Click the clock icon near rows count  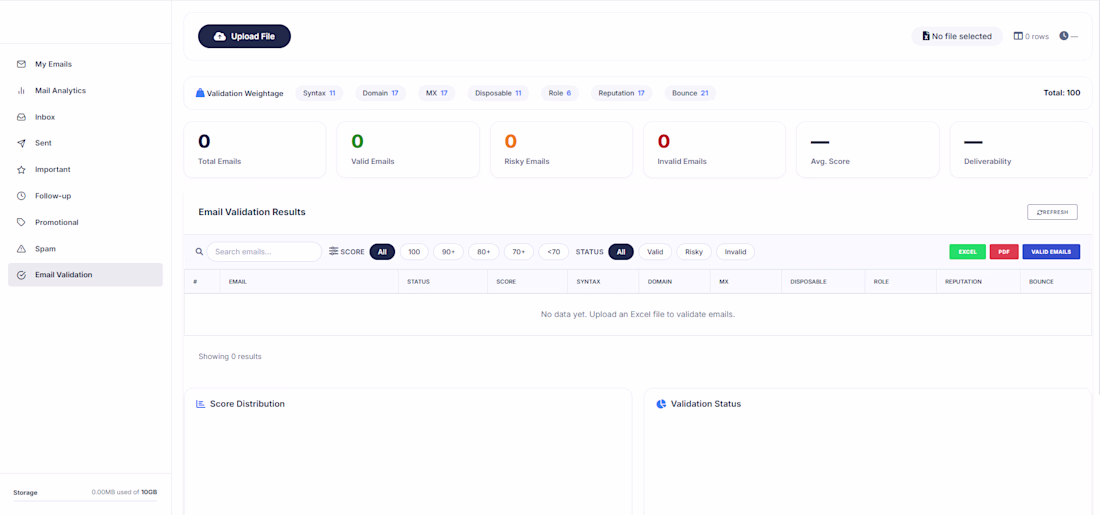(1064, 36)
